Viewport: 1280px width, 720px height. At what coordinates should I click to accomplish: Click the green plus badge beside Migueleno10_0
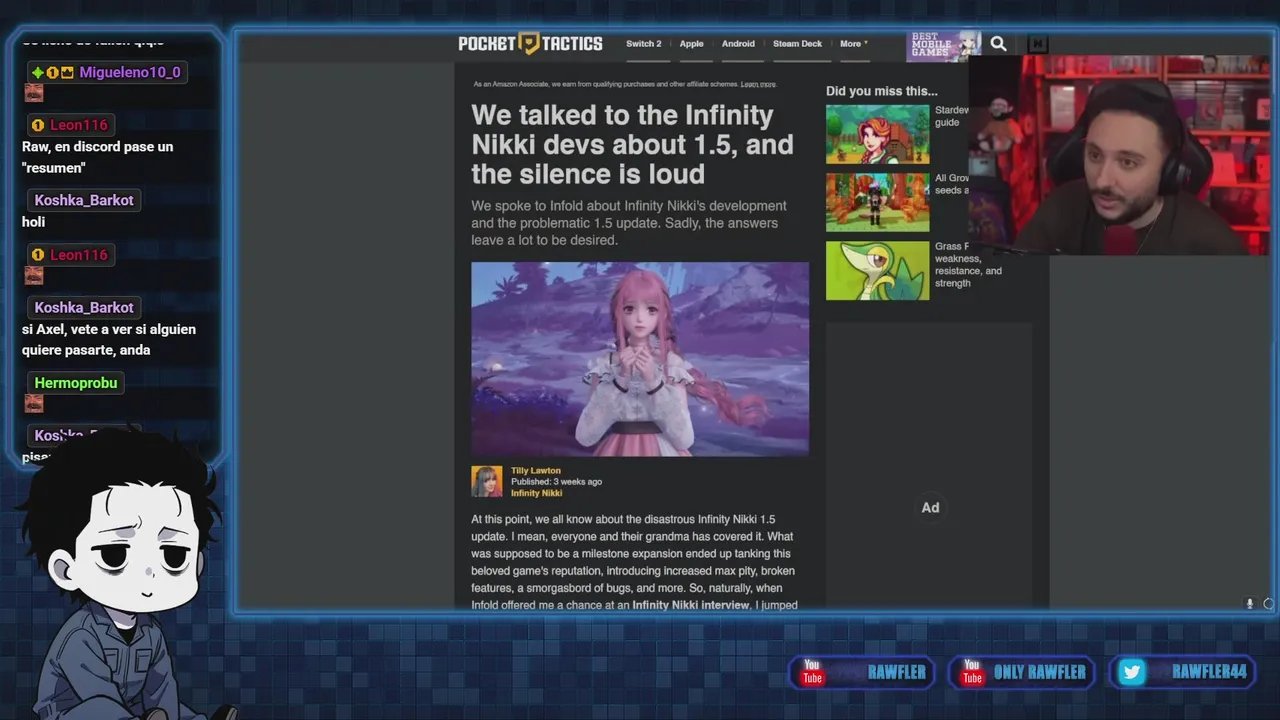(x=37, y=73)
